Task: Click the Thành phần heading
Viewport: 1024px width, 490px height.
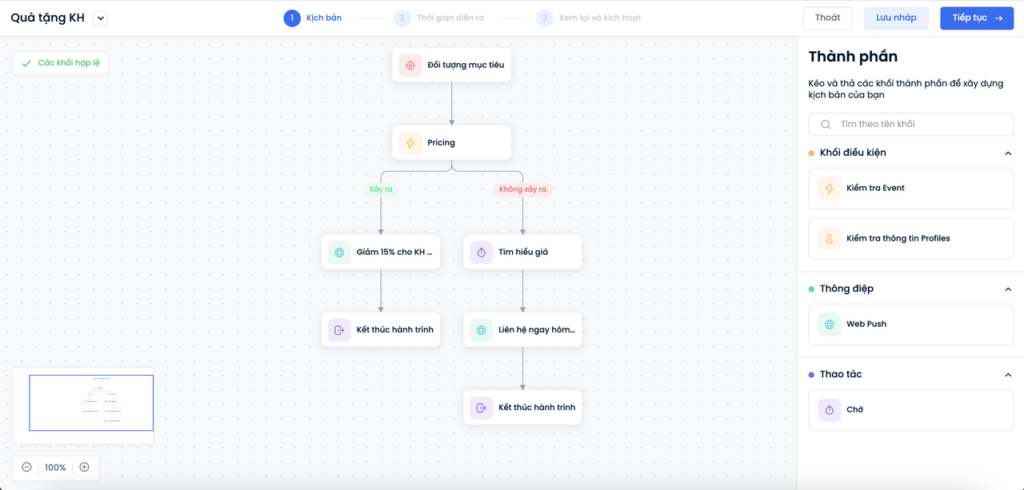Action: (853, 56)
